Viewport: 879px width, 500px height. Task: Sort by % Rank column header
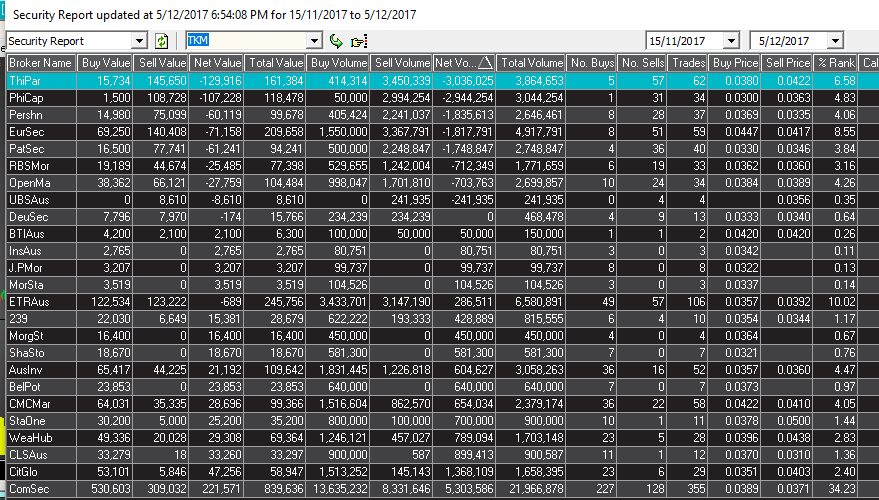tap(835, 63)
